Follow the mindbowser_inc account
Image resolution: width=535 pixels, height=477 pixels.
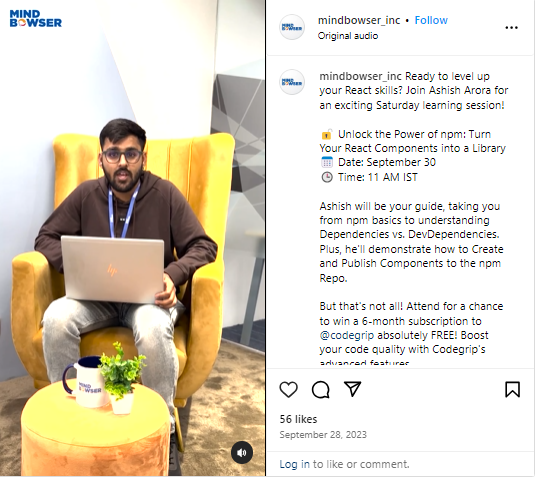click(431, 20)
